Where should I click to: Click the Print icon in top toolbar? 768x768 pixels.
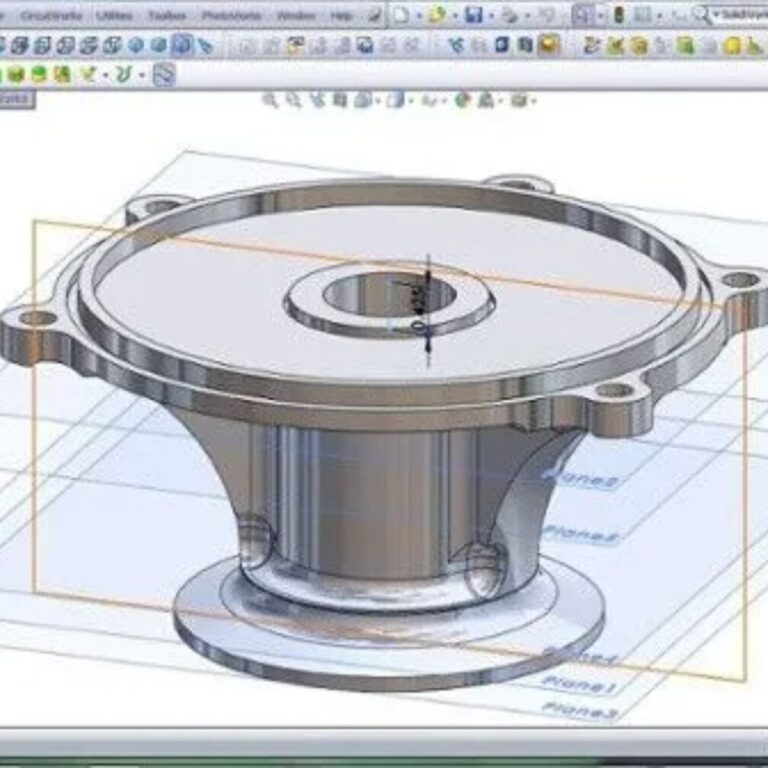pyautogui.click(x=510, y=15)
